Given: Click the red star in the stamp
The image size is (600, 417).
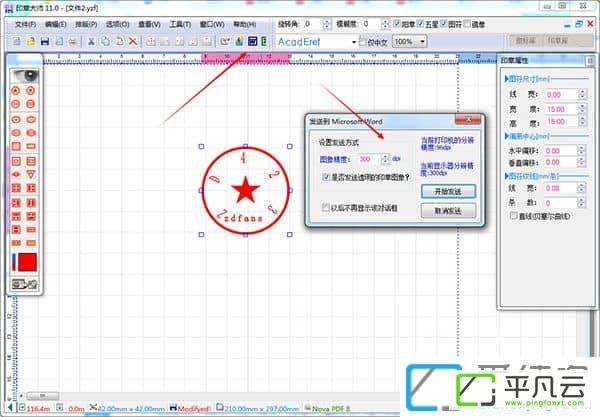Looking at the screenshot, I should 246,190.
